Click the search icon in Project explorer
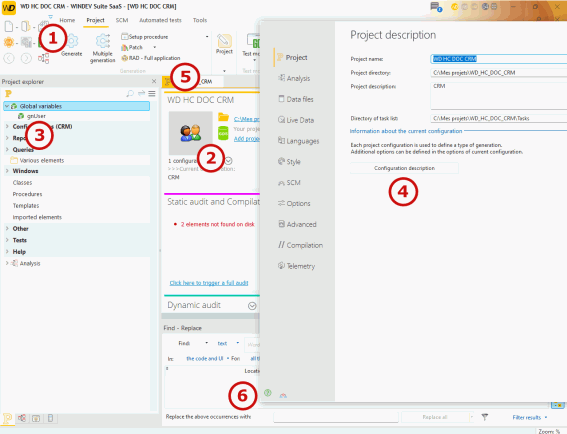Image resolution: width=567 pixels, height=434 pixels. [x=130, y=94]
